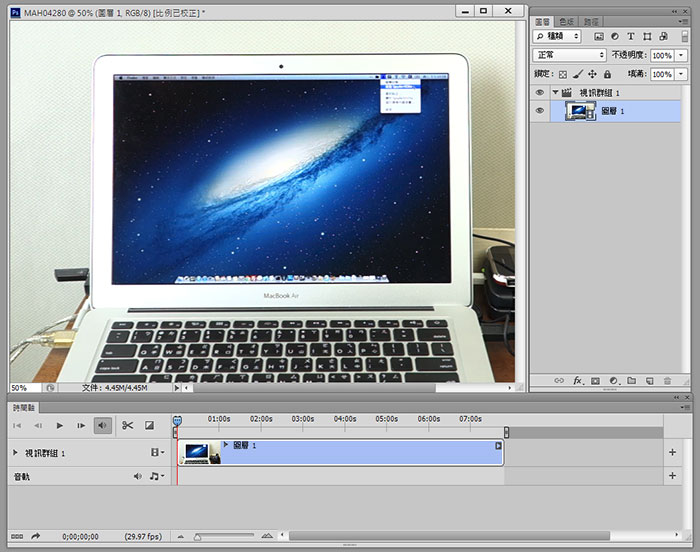Screen dimensions: 700x552
Task: Hide 圖層 1 via its eye icon
Action: click(540, 110)
